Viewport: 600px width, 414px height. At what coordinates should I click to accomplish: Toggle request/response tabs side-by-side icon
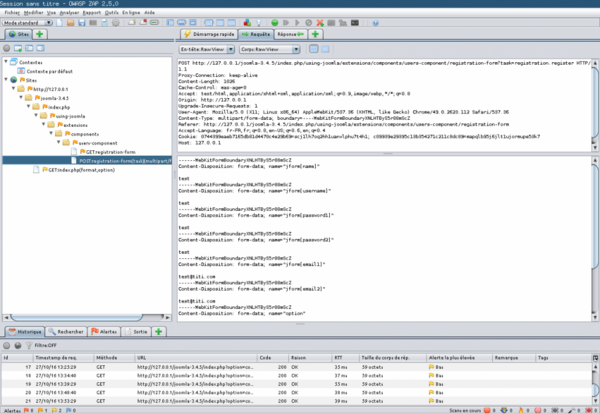click(x=209, y=23)
